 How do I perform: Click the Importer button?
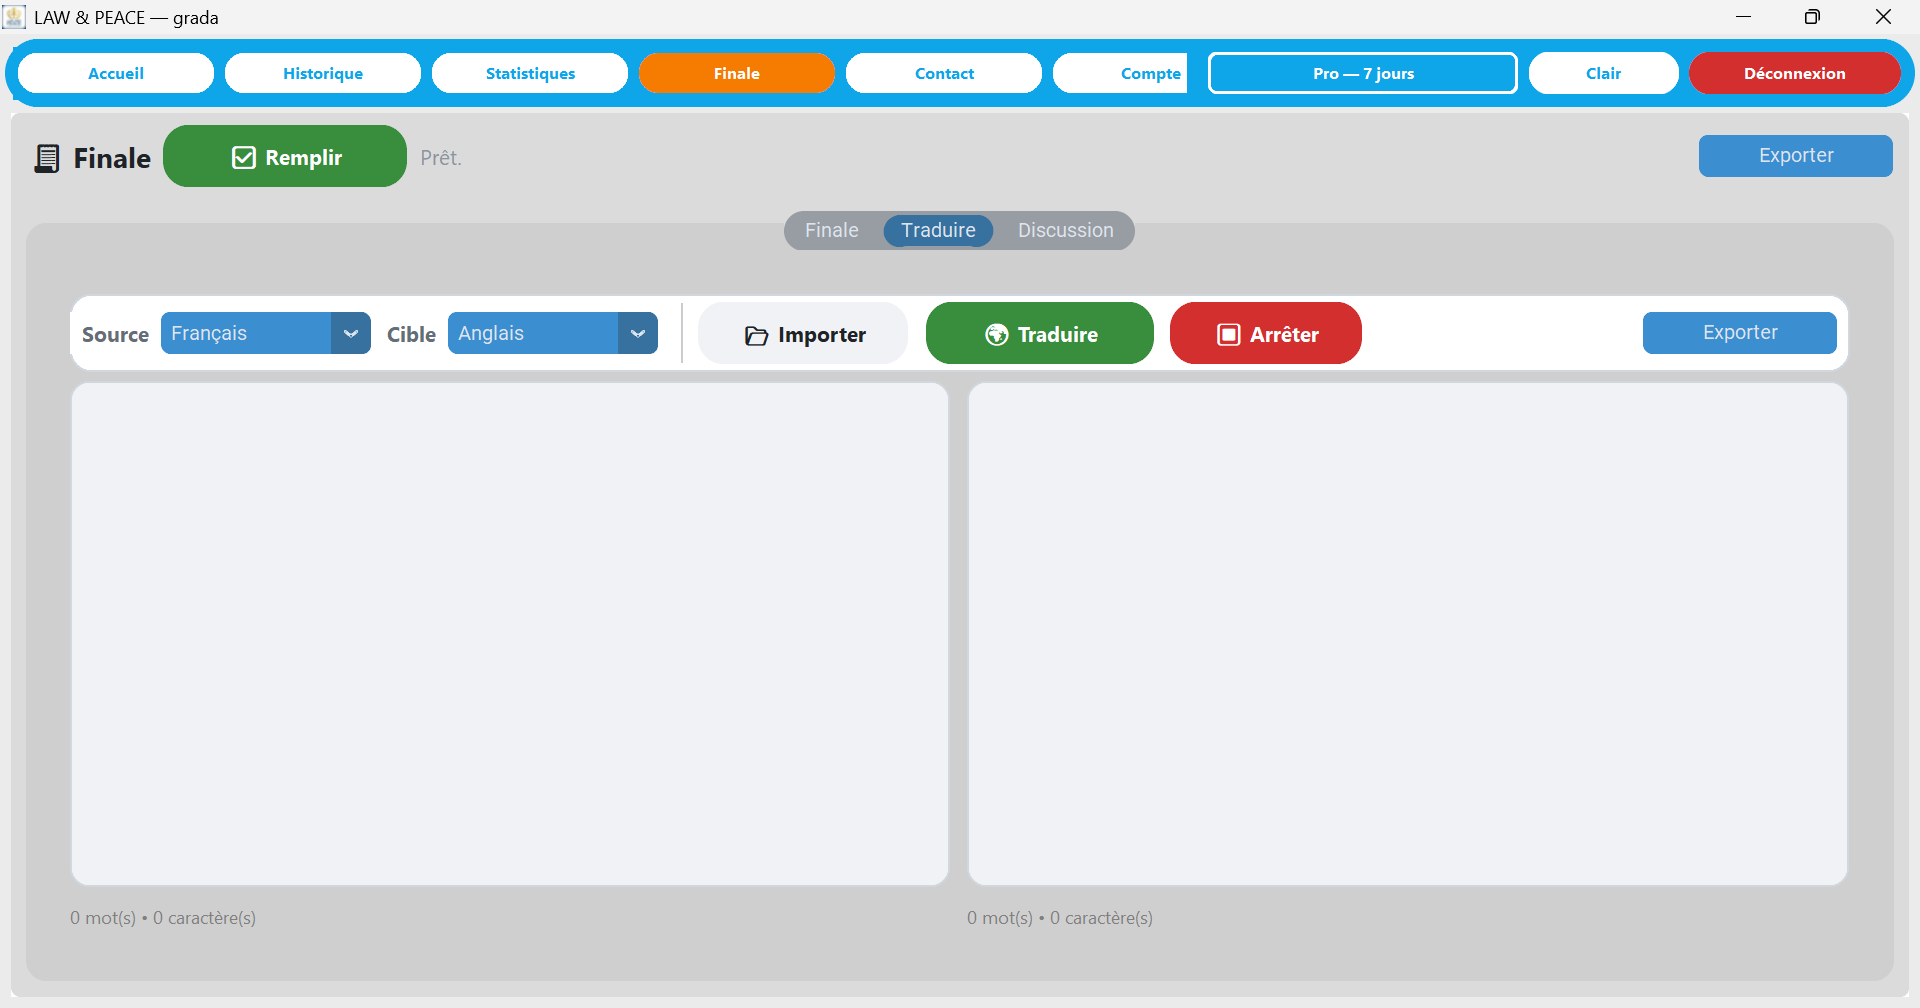[x=803, y=333]
